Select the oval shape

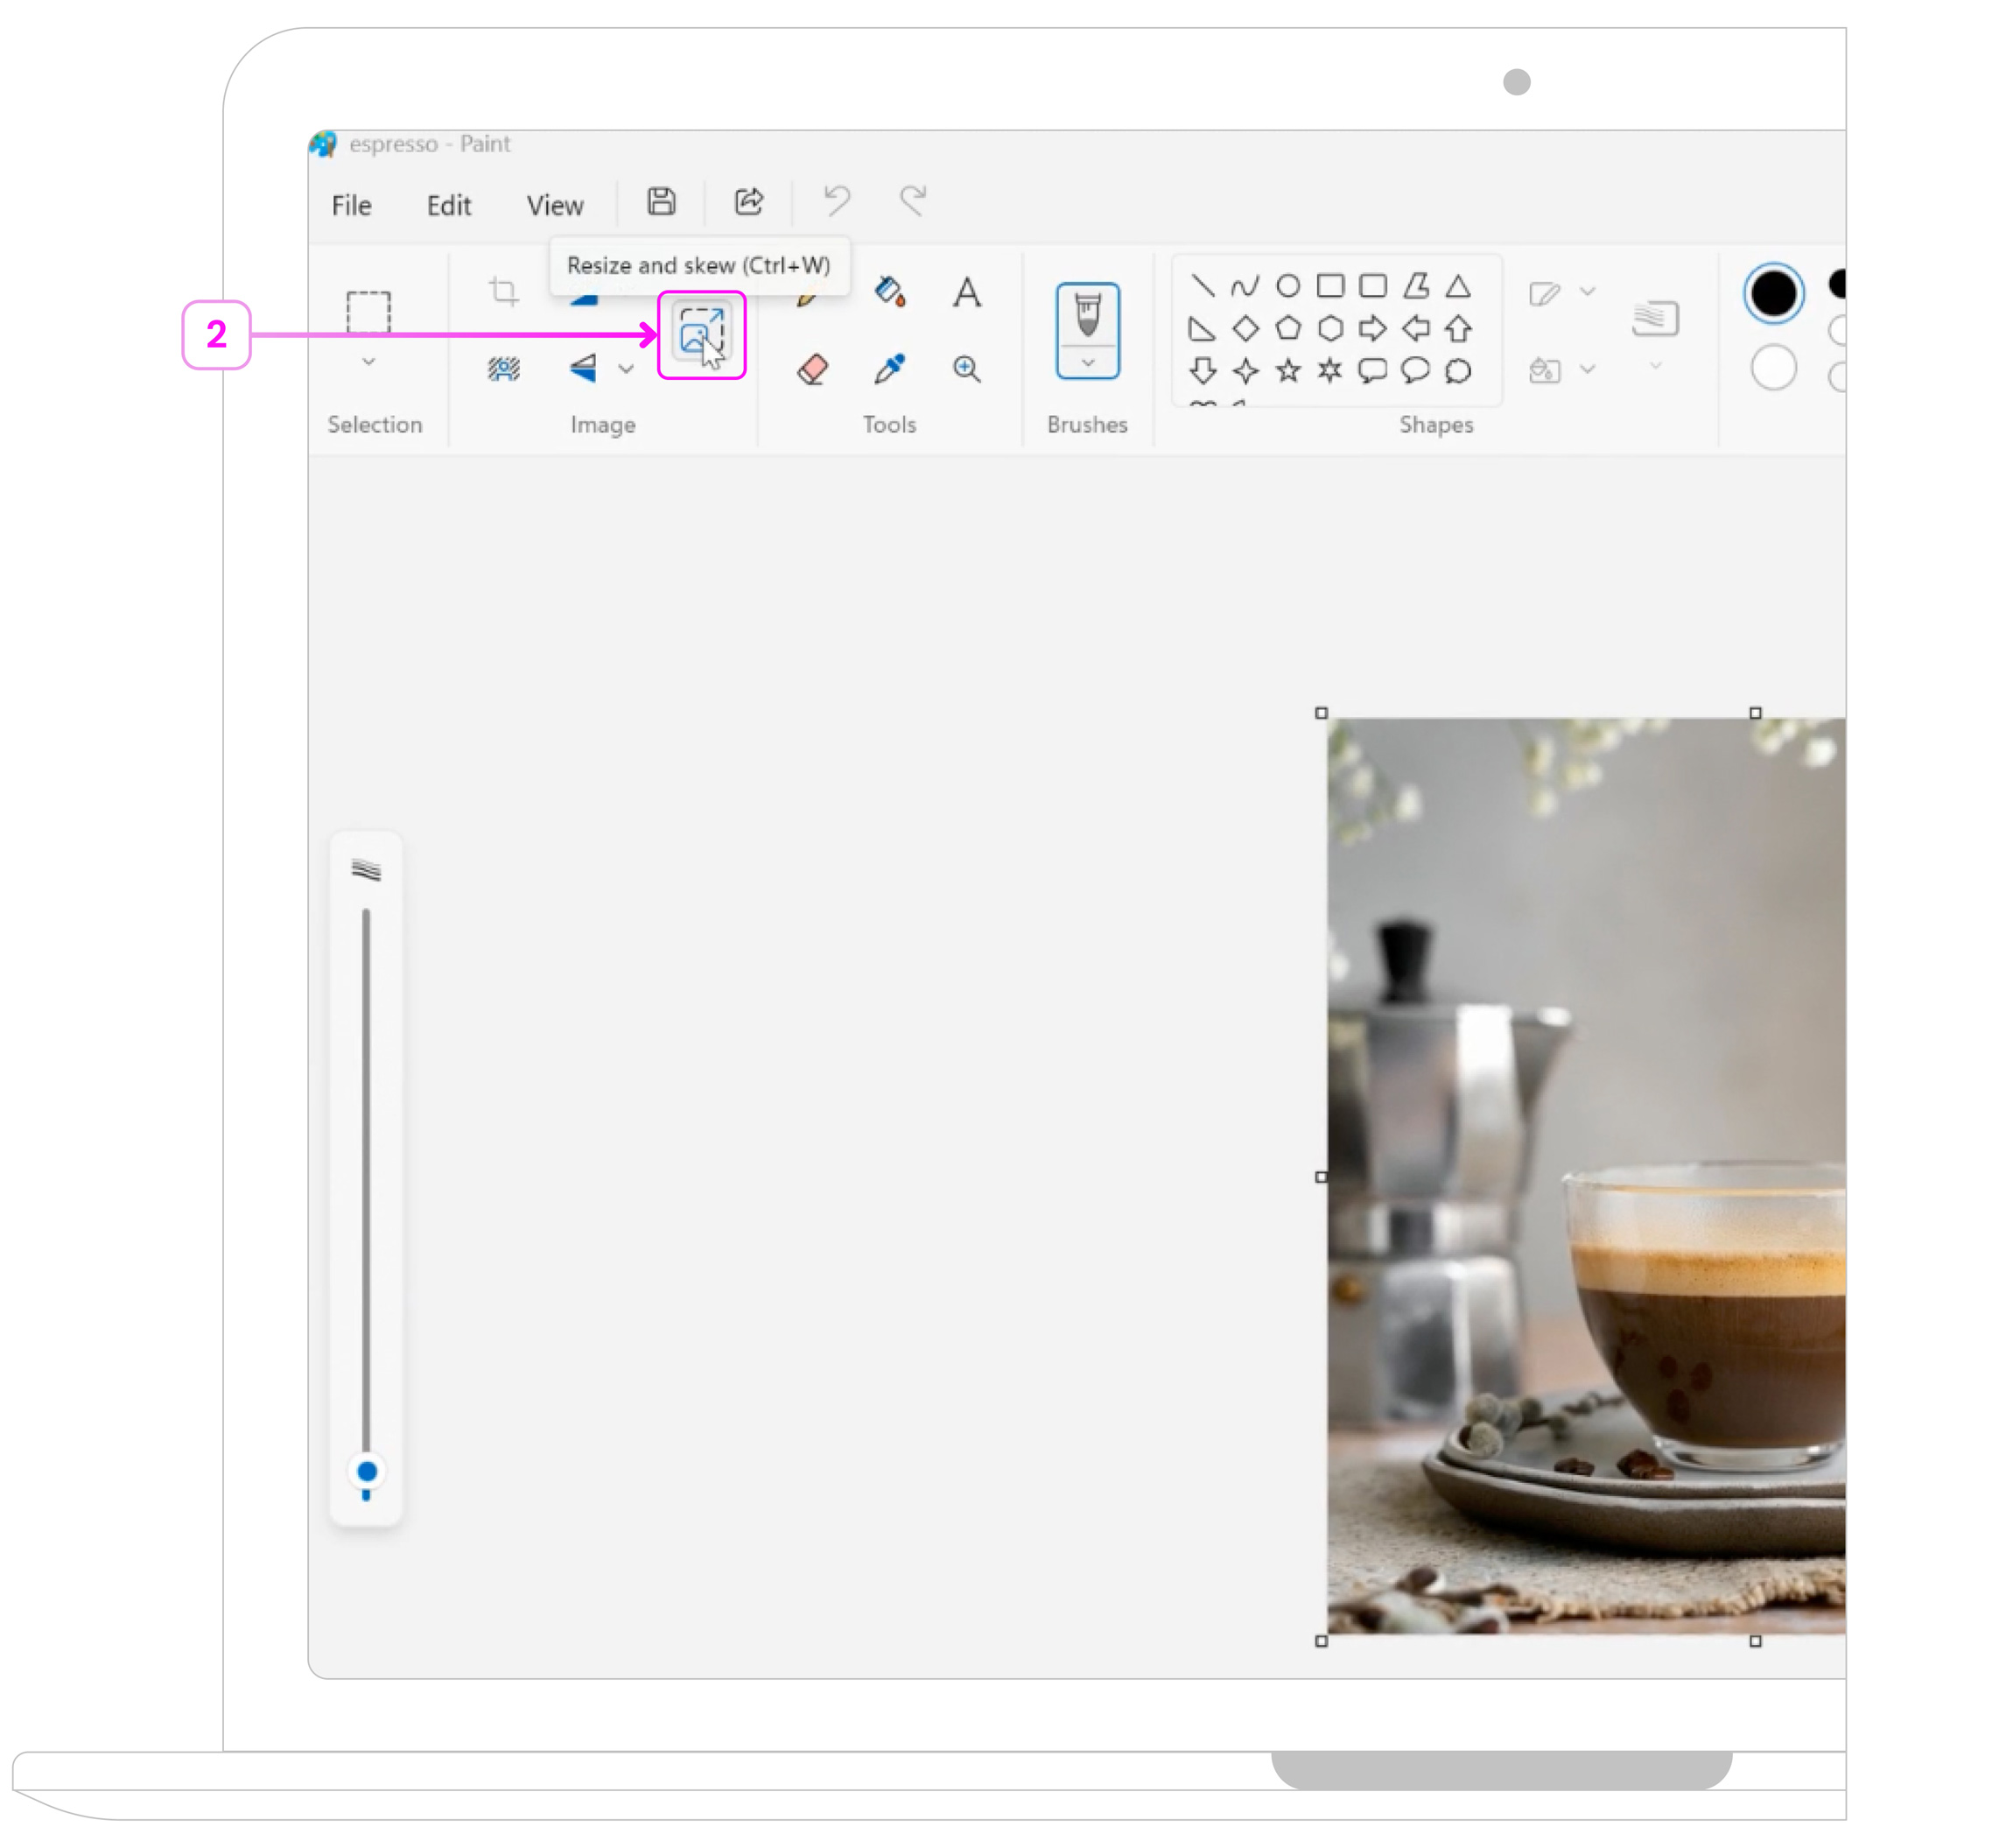point(1288,286)
